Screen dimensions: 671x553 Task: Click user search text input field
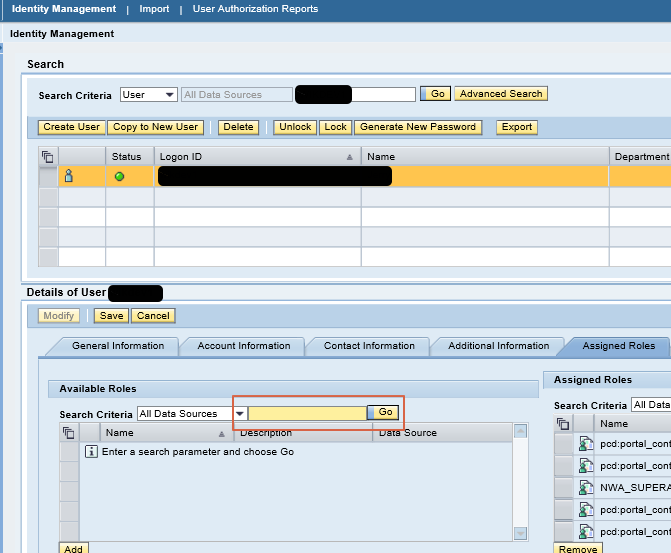coord(355,95)
